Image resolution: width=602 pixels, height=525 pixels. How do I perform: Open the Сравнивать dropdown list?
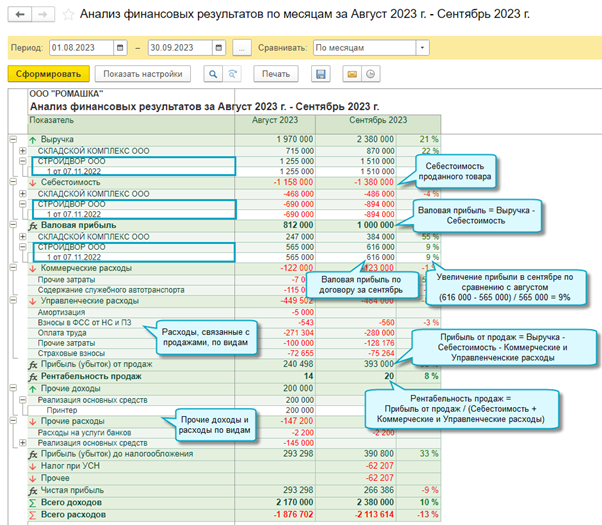tap(422, 48)
